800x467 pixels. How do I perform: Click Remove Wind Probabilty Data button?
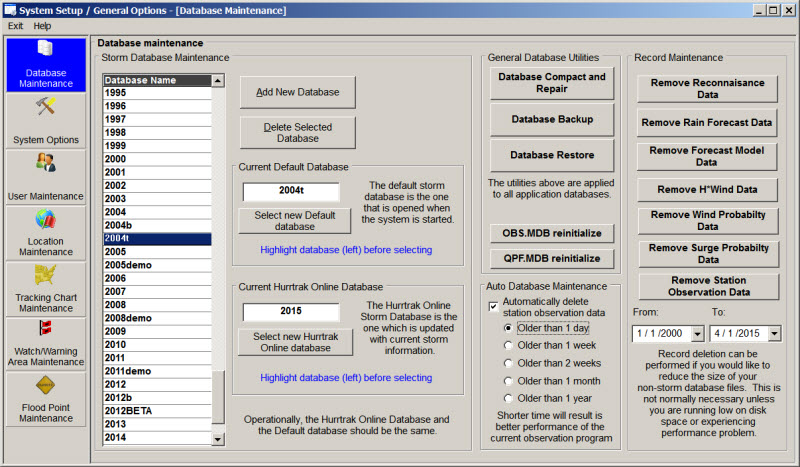pyautogui.click(x=708, y=220)
